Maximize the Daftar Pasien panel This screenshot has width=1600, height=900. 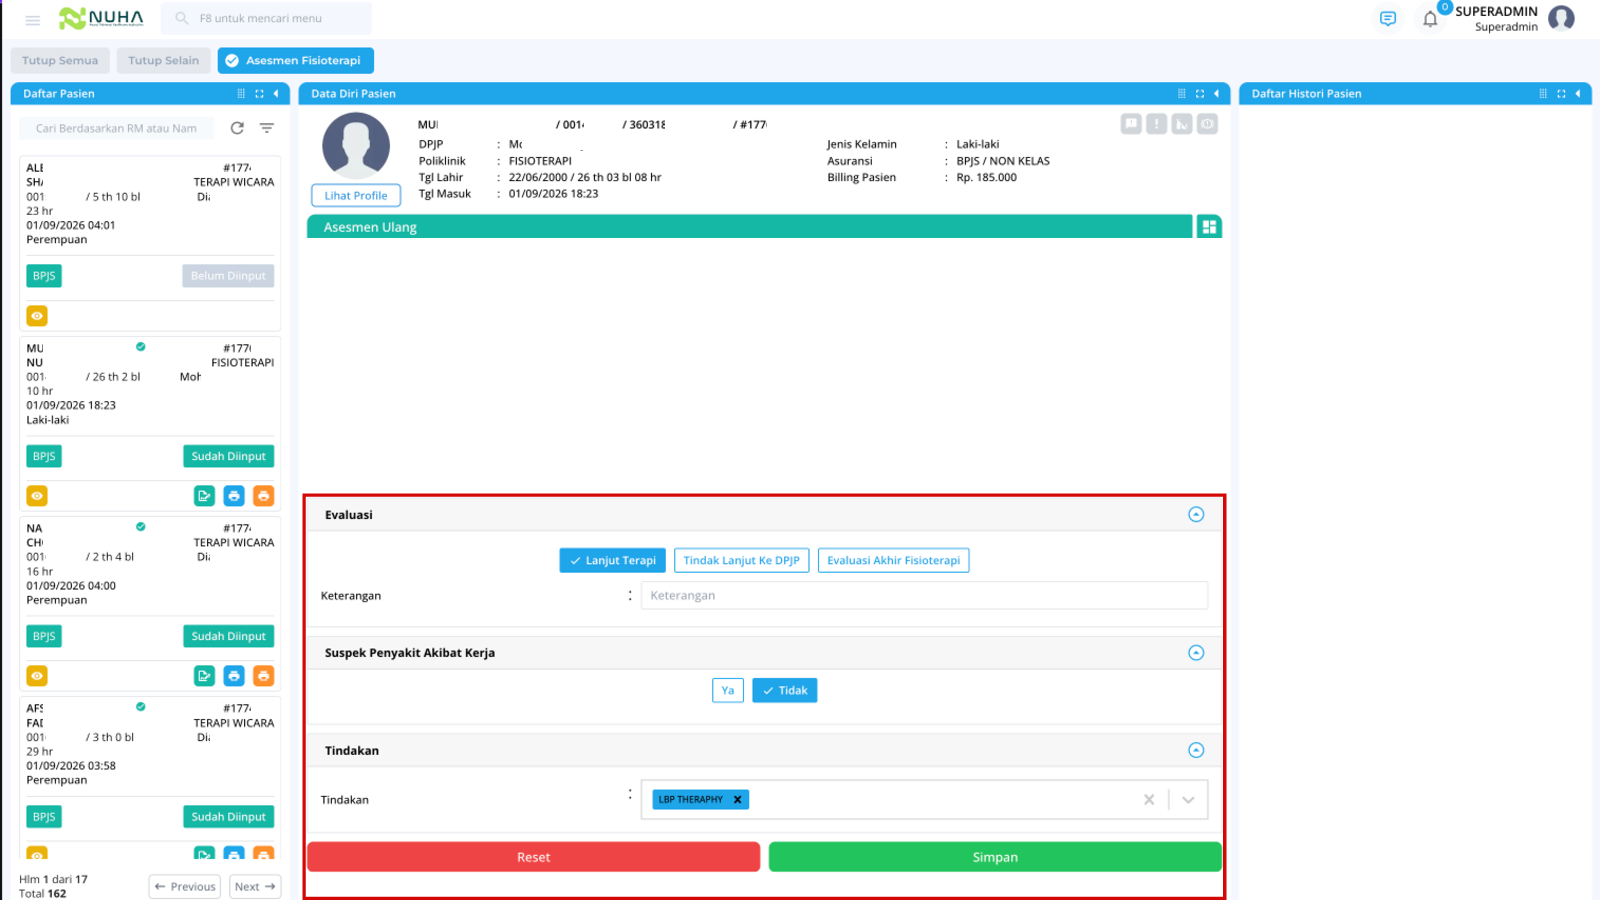[x=259, y=94]
